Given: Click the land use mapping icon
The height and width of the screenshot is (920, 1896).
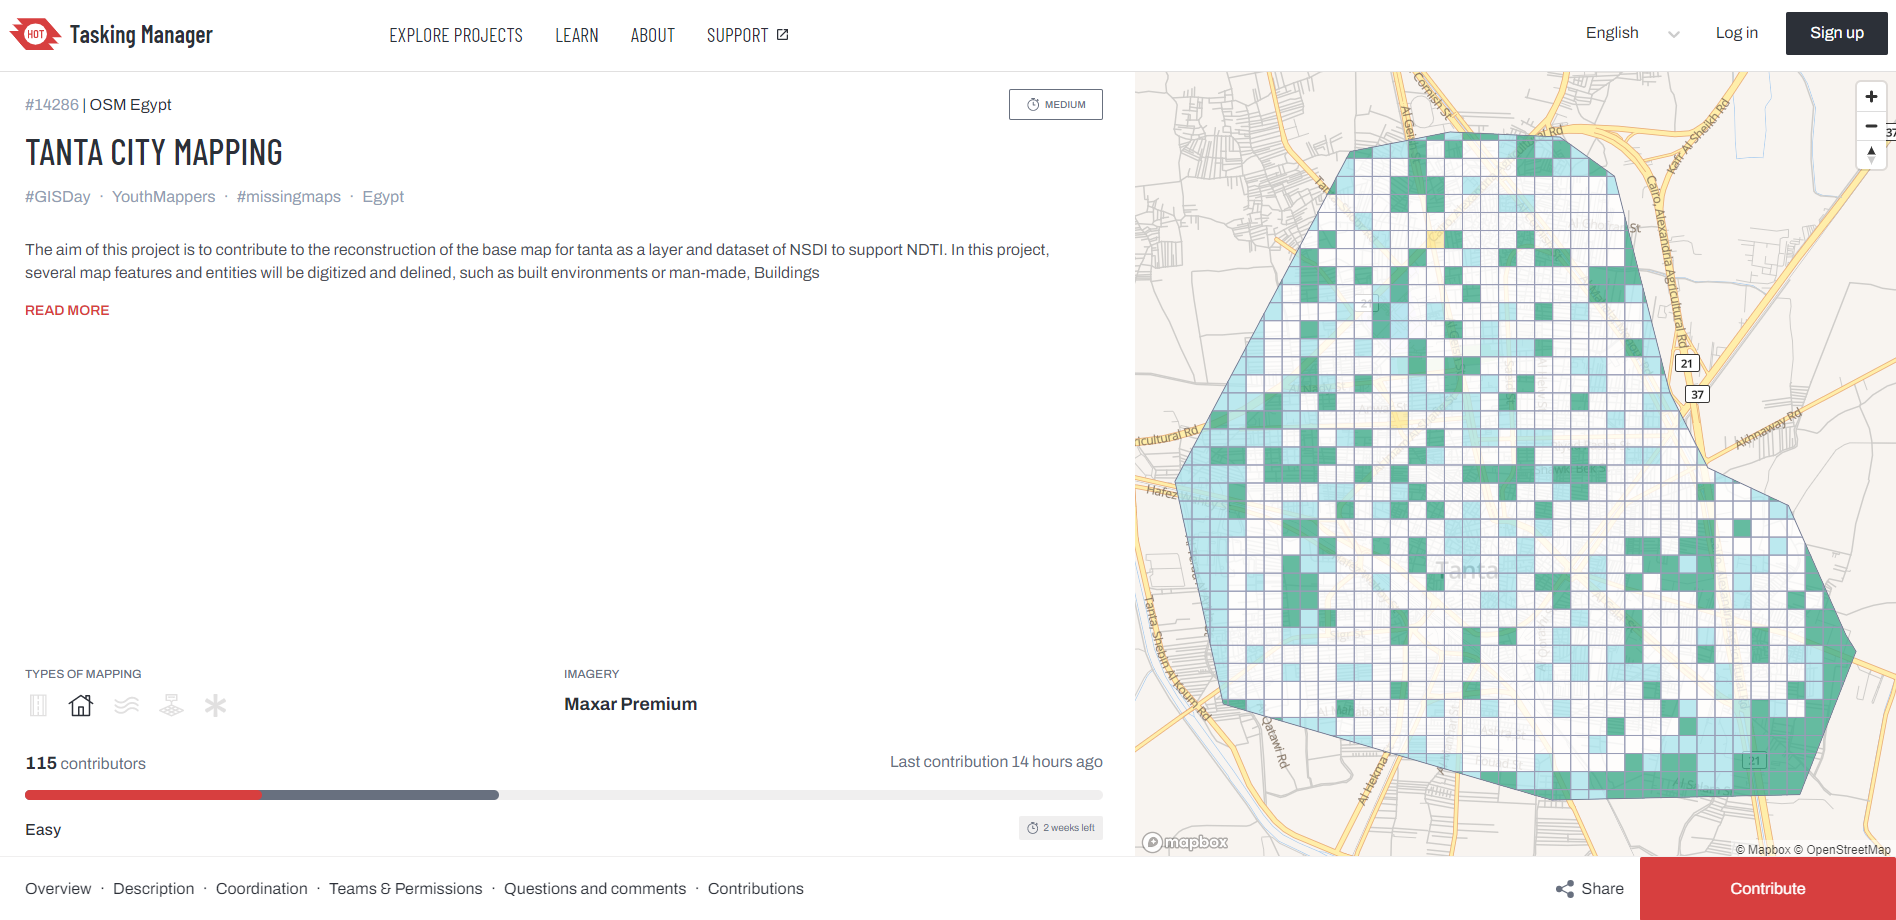Looking at the screenshot, I should [x=171, y=706].
